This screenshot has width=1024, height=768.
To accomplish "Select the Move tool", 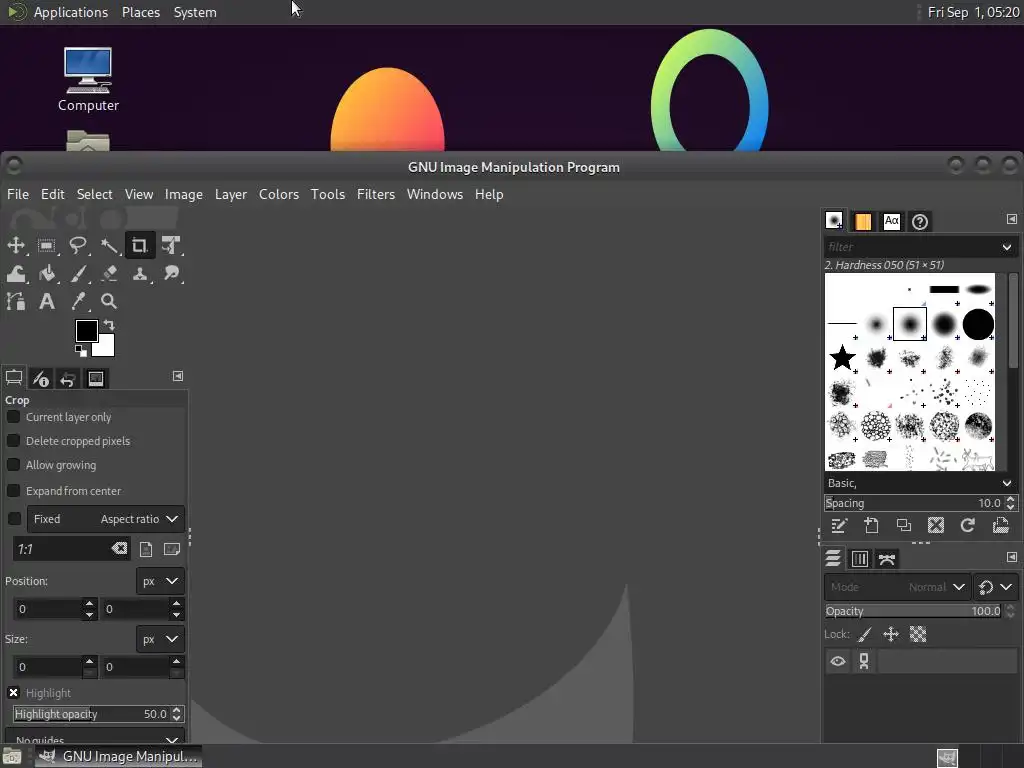I will click(16, 246).
